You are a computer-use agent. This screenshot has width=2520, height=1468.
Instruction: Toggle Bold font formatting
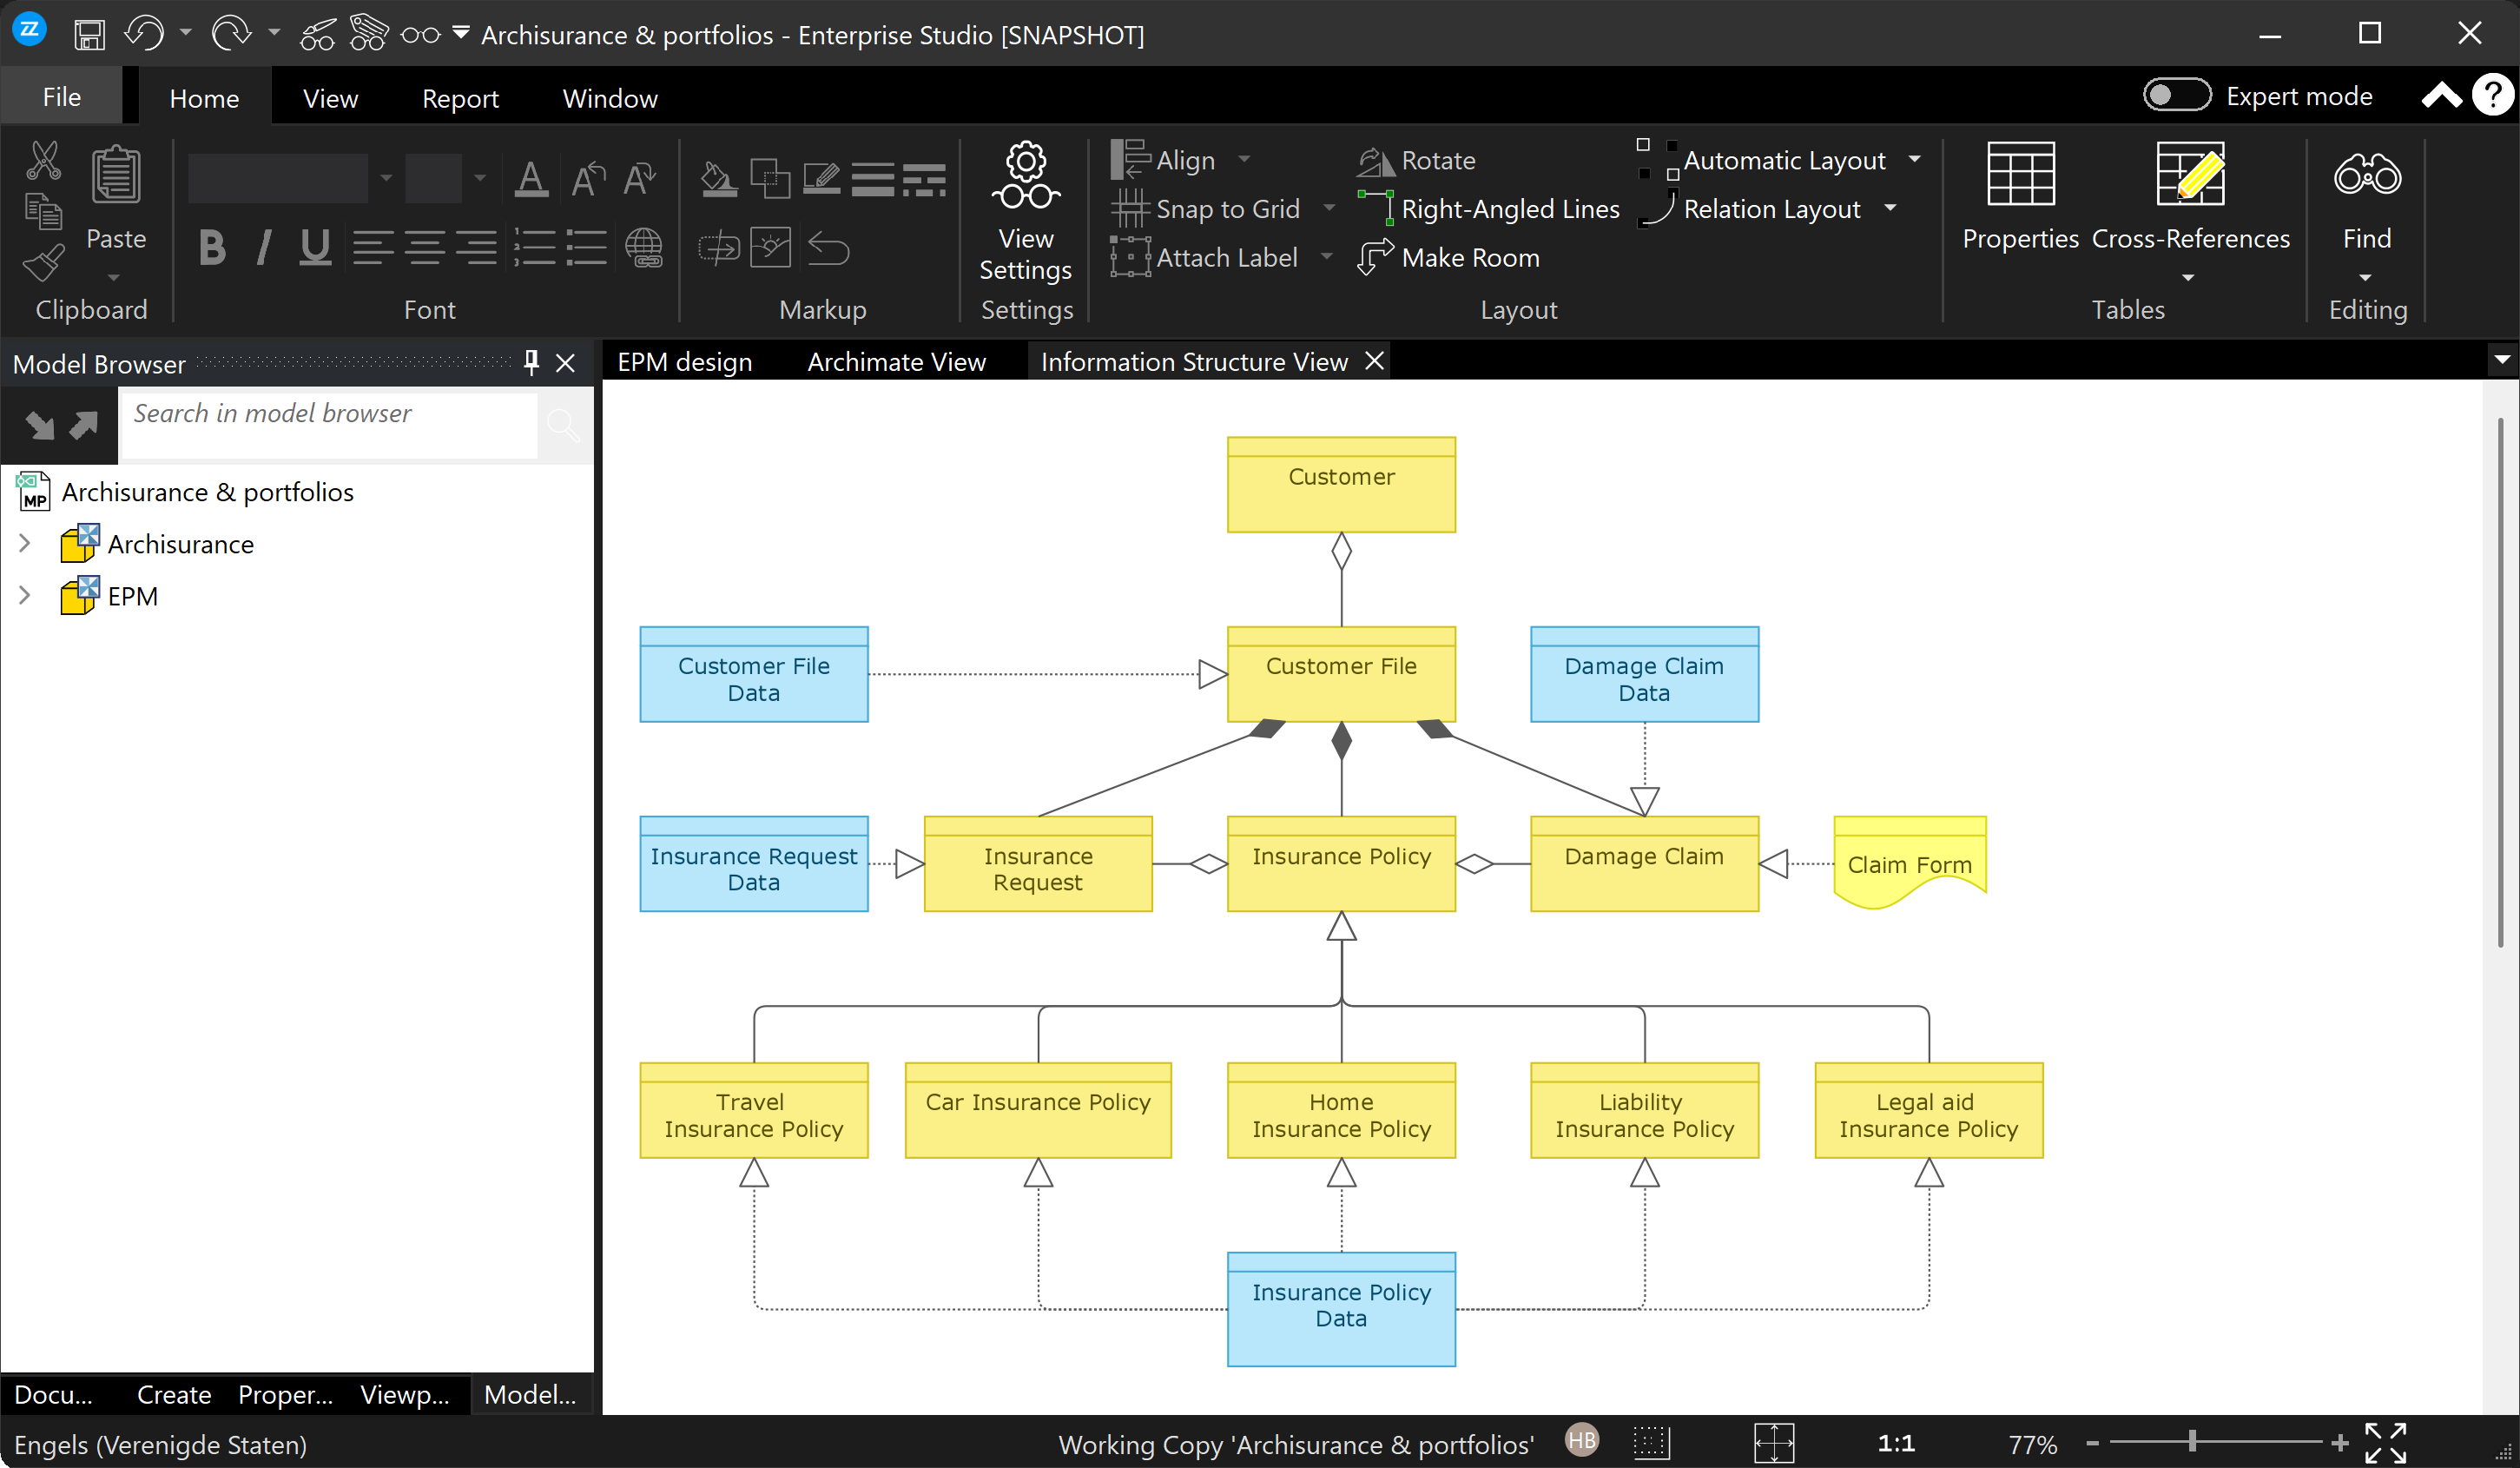pos(212,247)
